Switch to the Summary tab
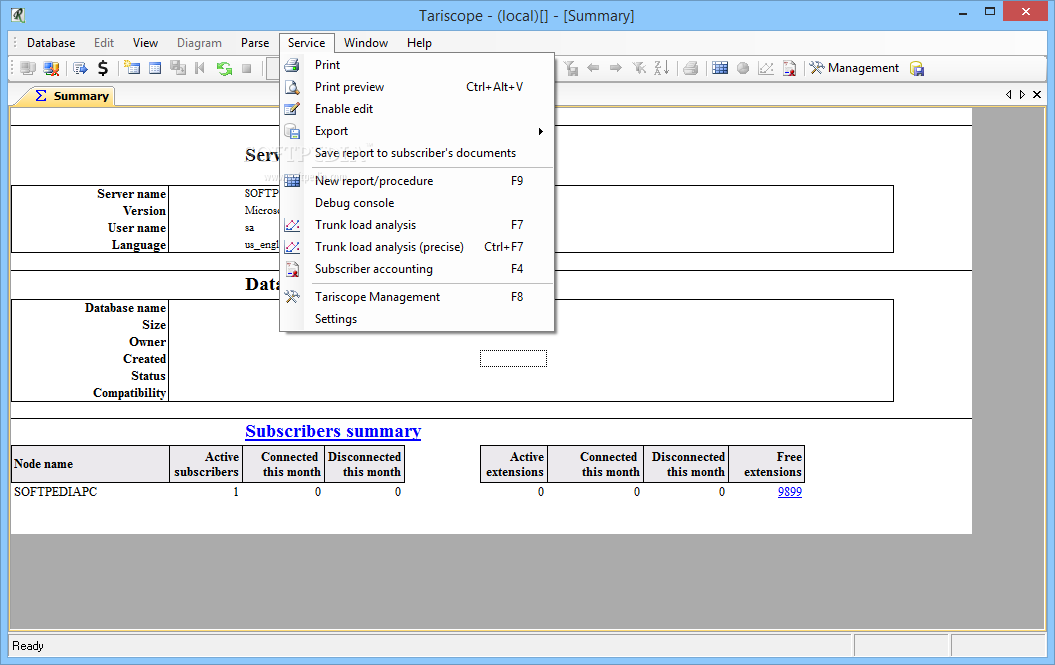 point(71,96)
